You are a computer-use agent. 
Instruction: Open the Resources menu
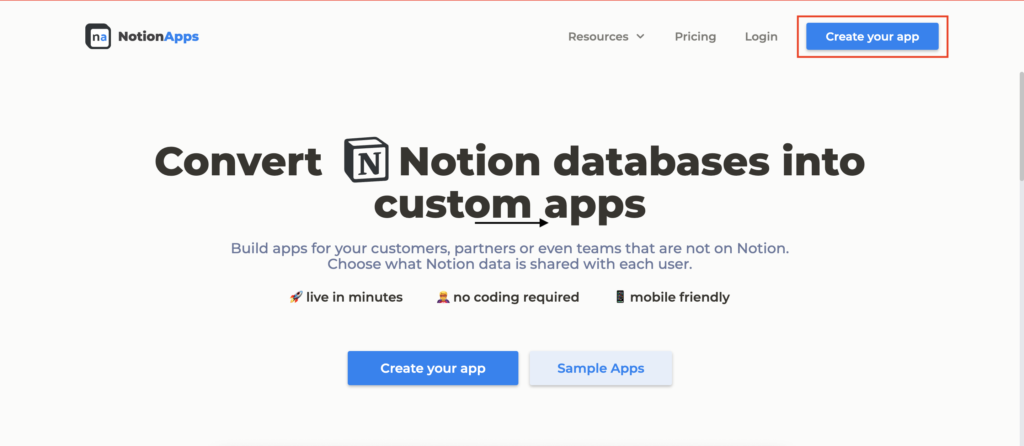[598, 37]
